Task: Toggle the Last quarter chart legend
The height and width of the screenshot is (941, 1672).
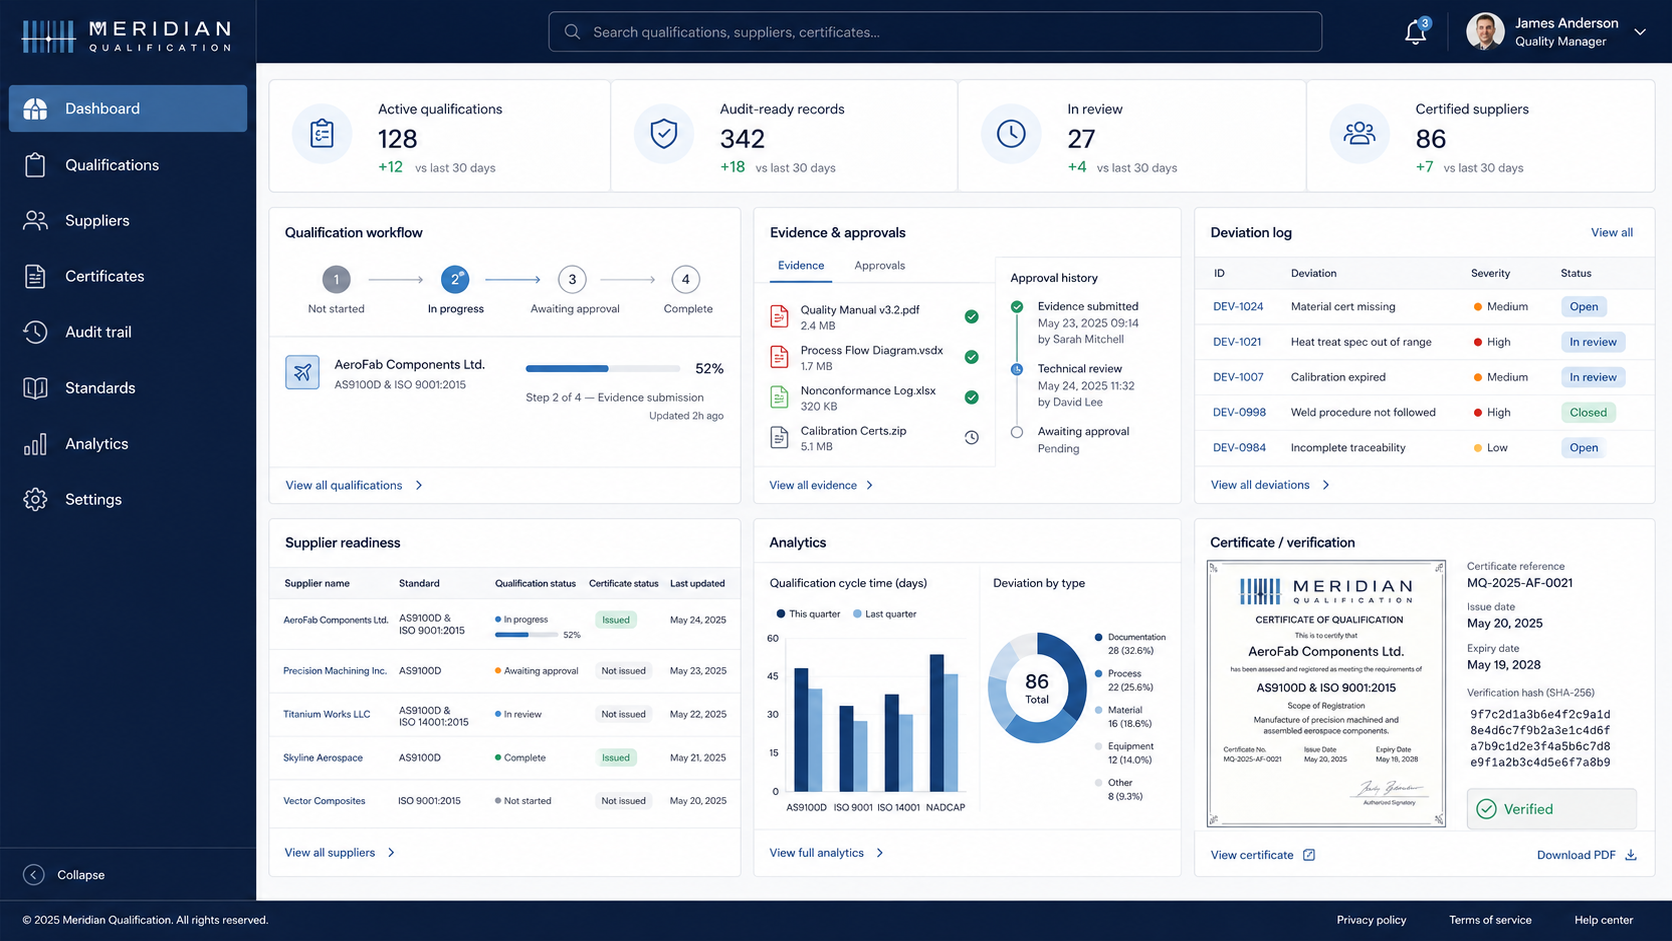Action: click(884, 614)
